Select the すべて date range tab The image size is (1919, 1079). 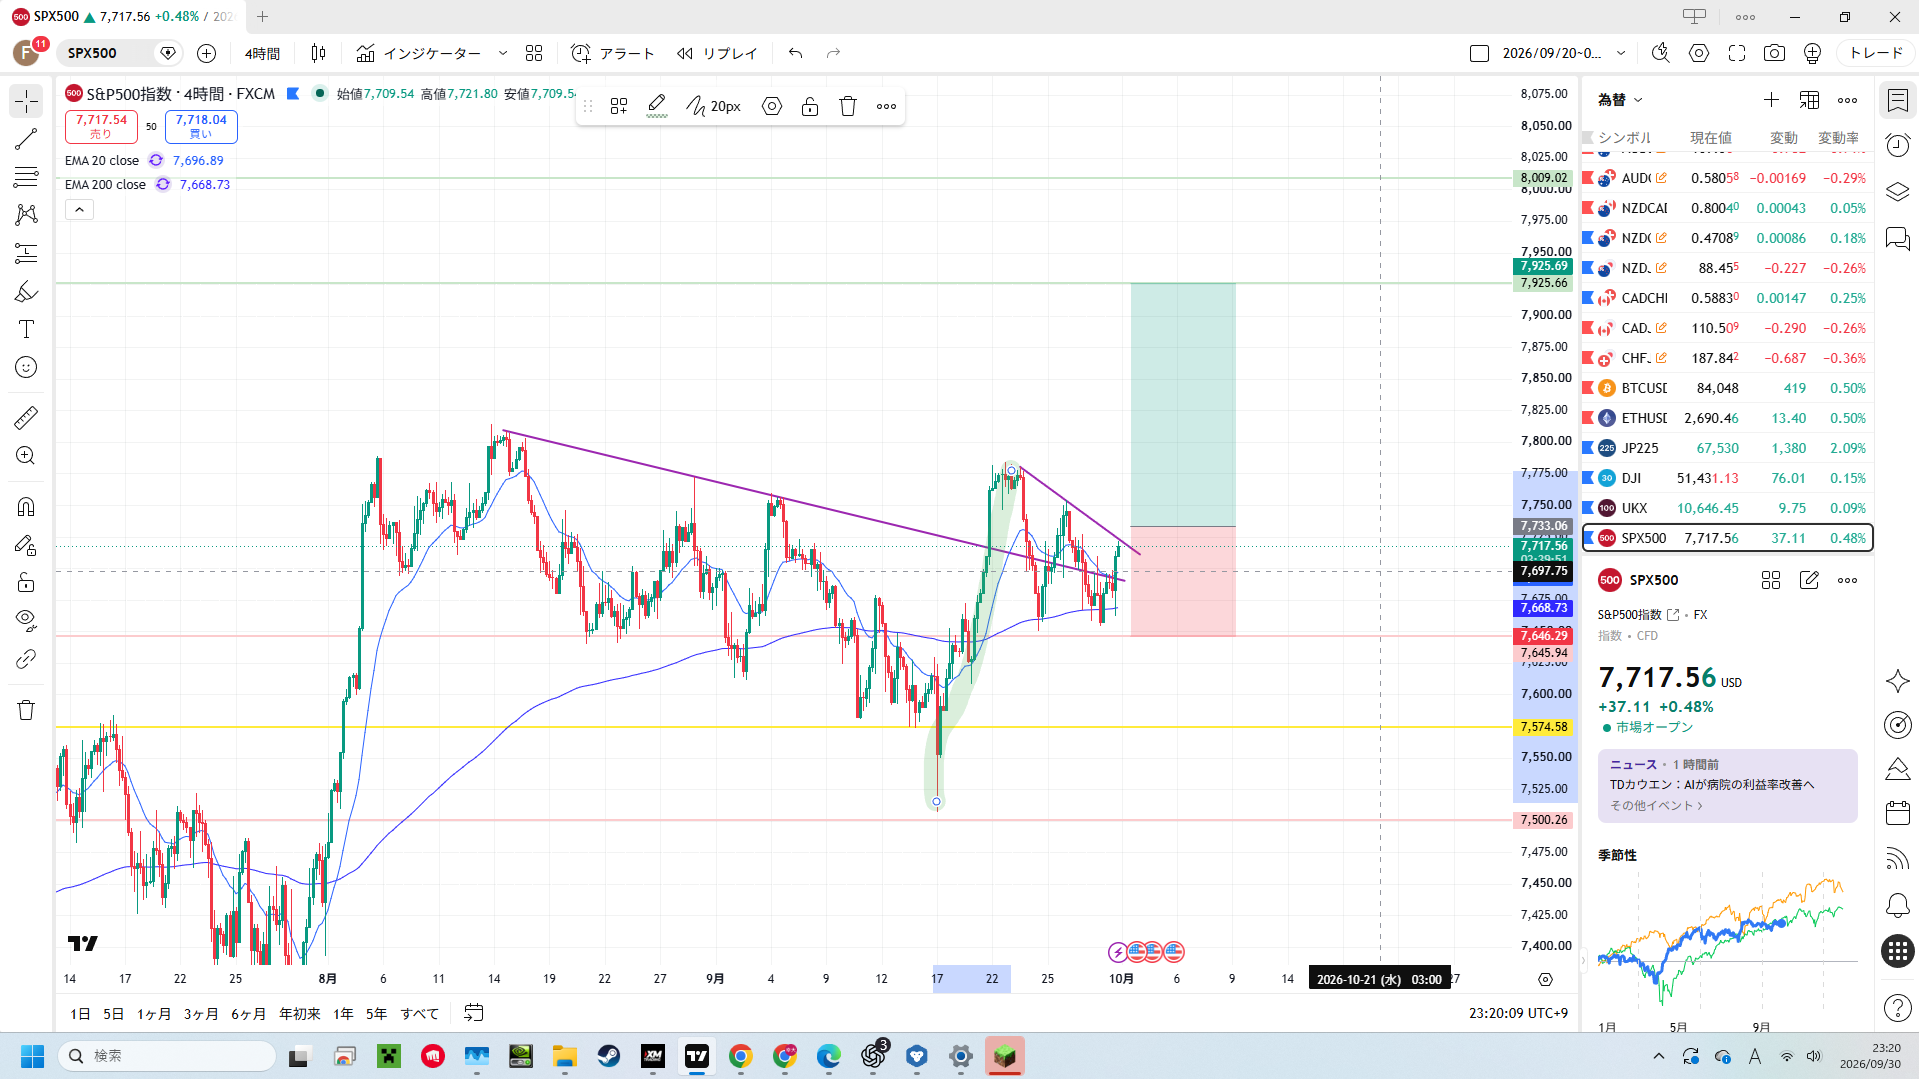[420, 1013]
